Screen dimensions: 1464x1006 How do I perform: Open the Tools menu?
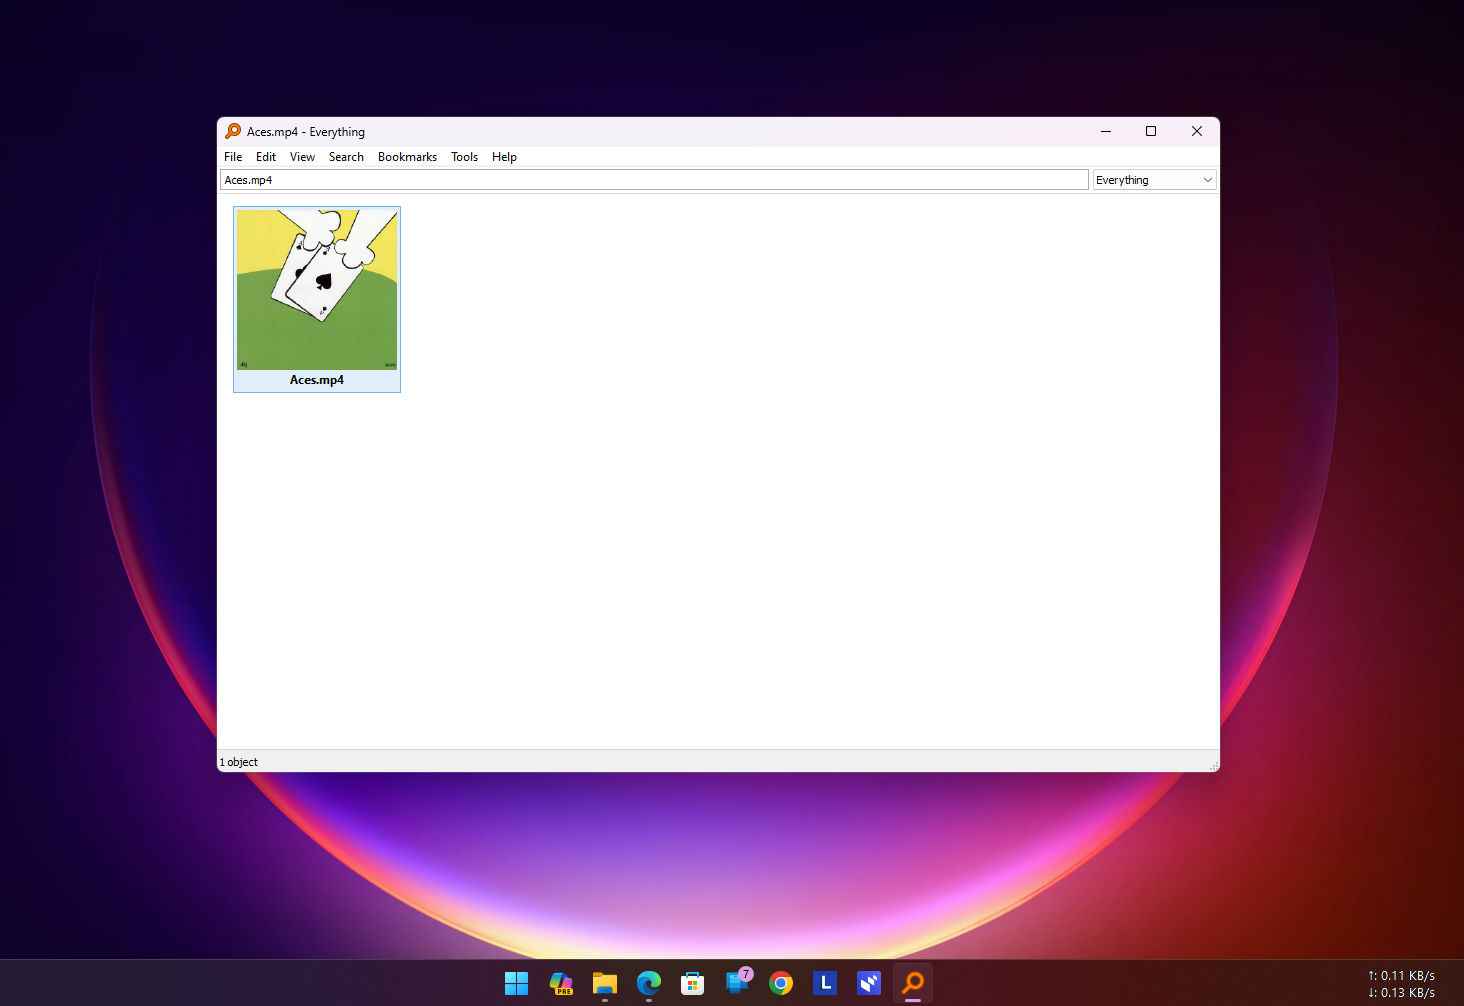[x=464, y=157]
